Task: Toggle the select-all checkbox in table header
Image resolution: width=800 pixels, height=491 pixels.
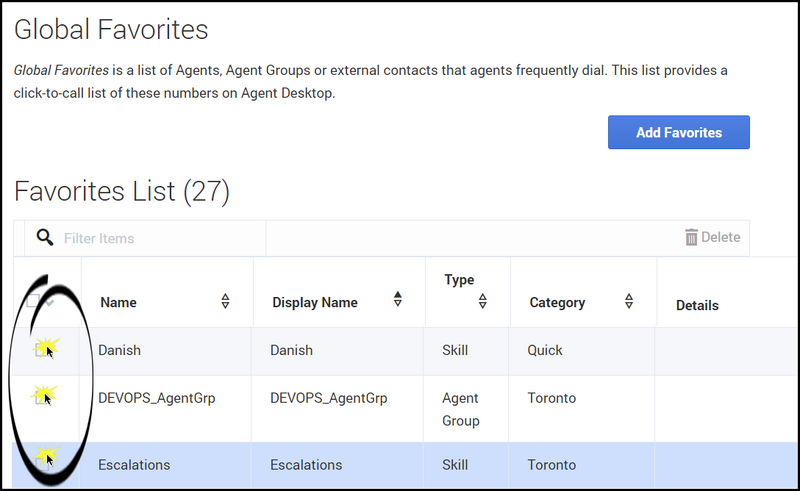Action: pyautogui.click(x=33, y=300)
